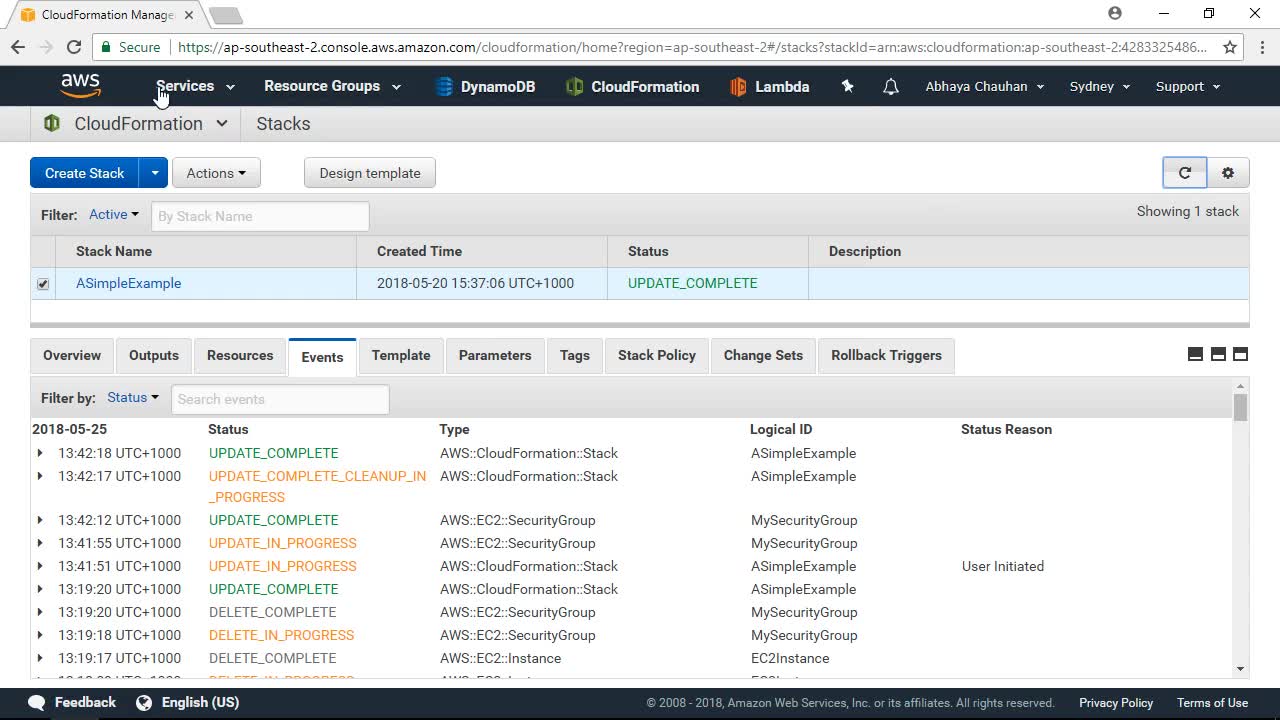Open the Actions dropdown
Screen dimensions: 1280x720
tap(216, 173)
